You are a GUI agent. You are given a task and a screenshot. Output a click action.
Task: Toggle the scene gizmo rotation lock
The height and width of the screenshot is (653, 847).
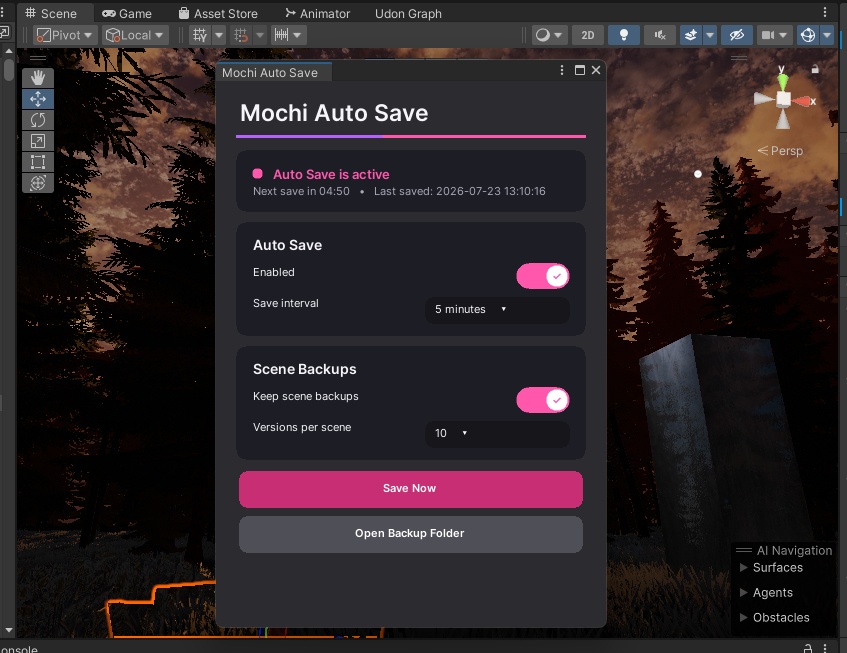815,69
